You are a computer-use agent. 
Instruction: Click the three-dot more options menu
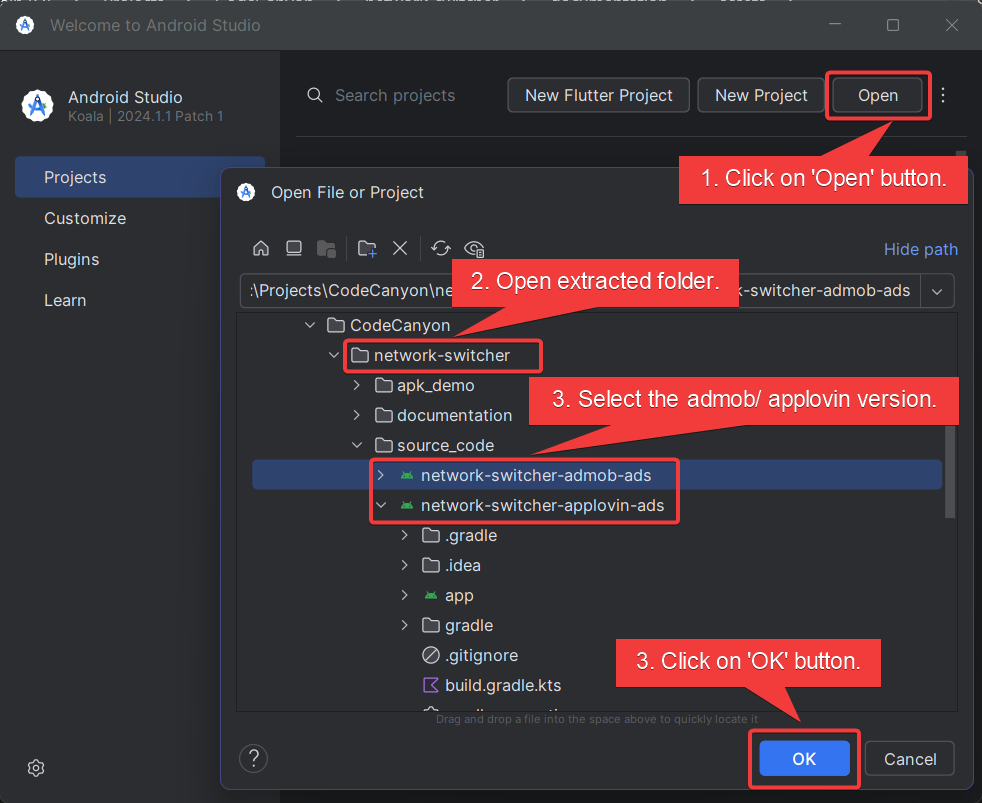point(943,95)
